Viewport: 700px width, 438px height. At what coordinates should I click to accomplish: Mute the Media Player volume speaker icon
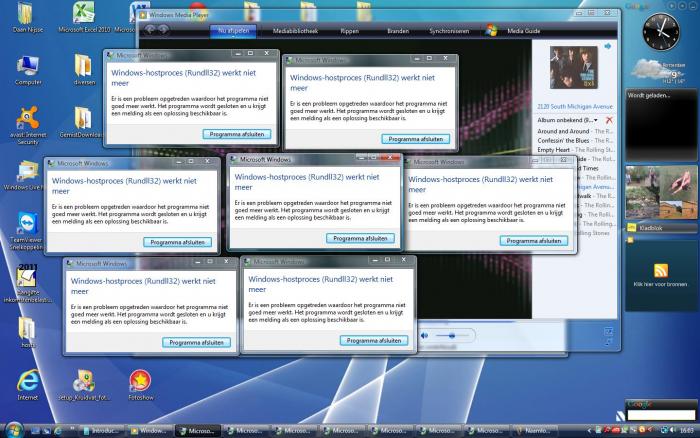425,335
